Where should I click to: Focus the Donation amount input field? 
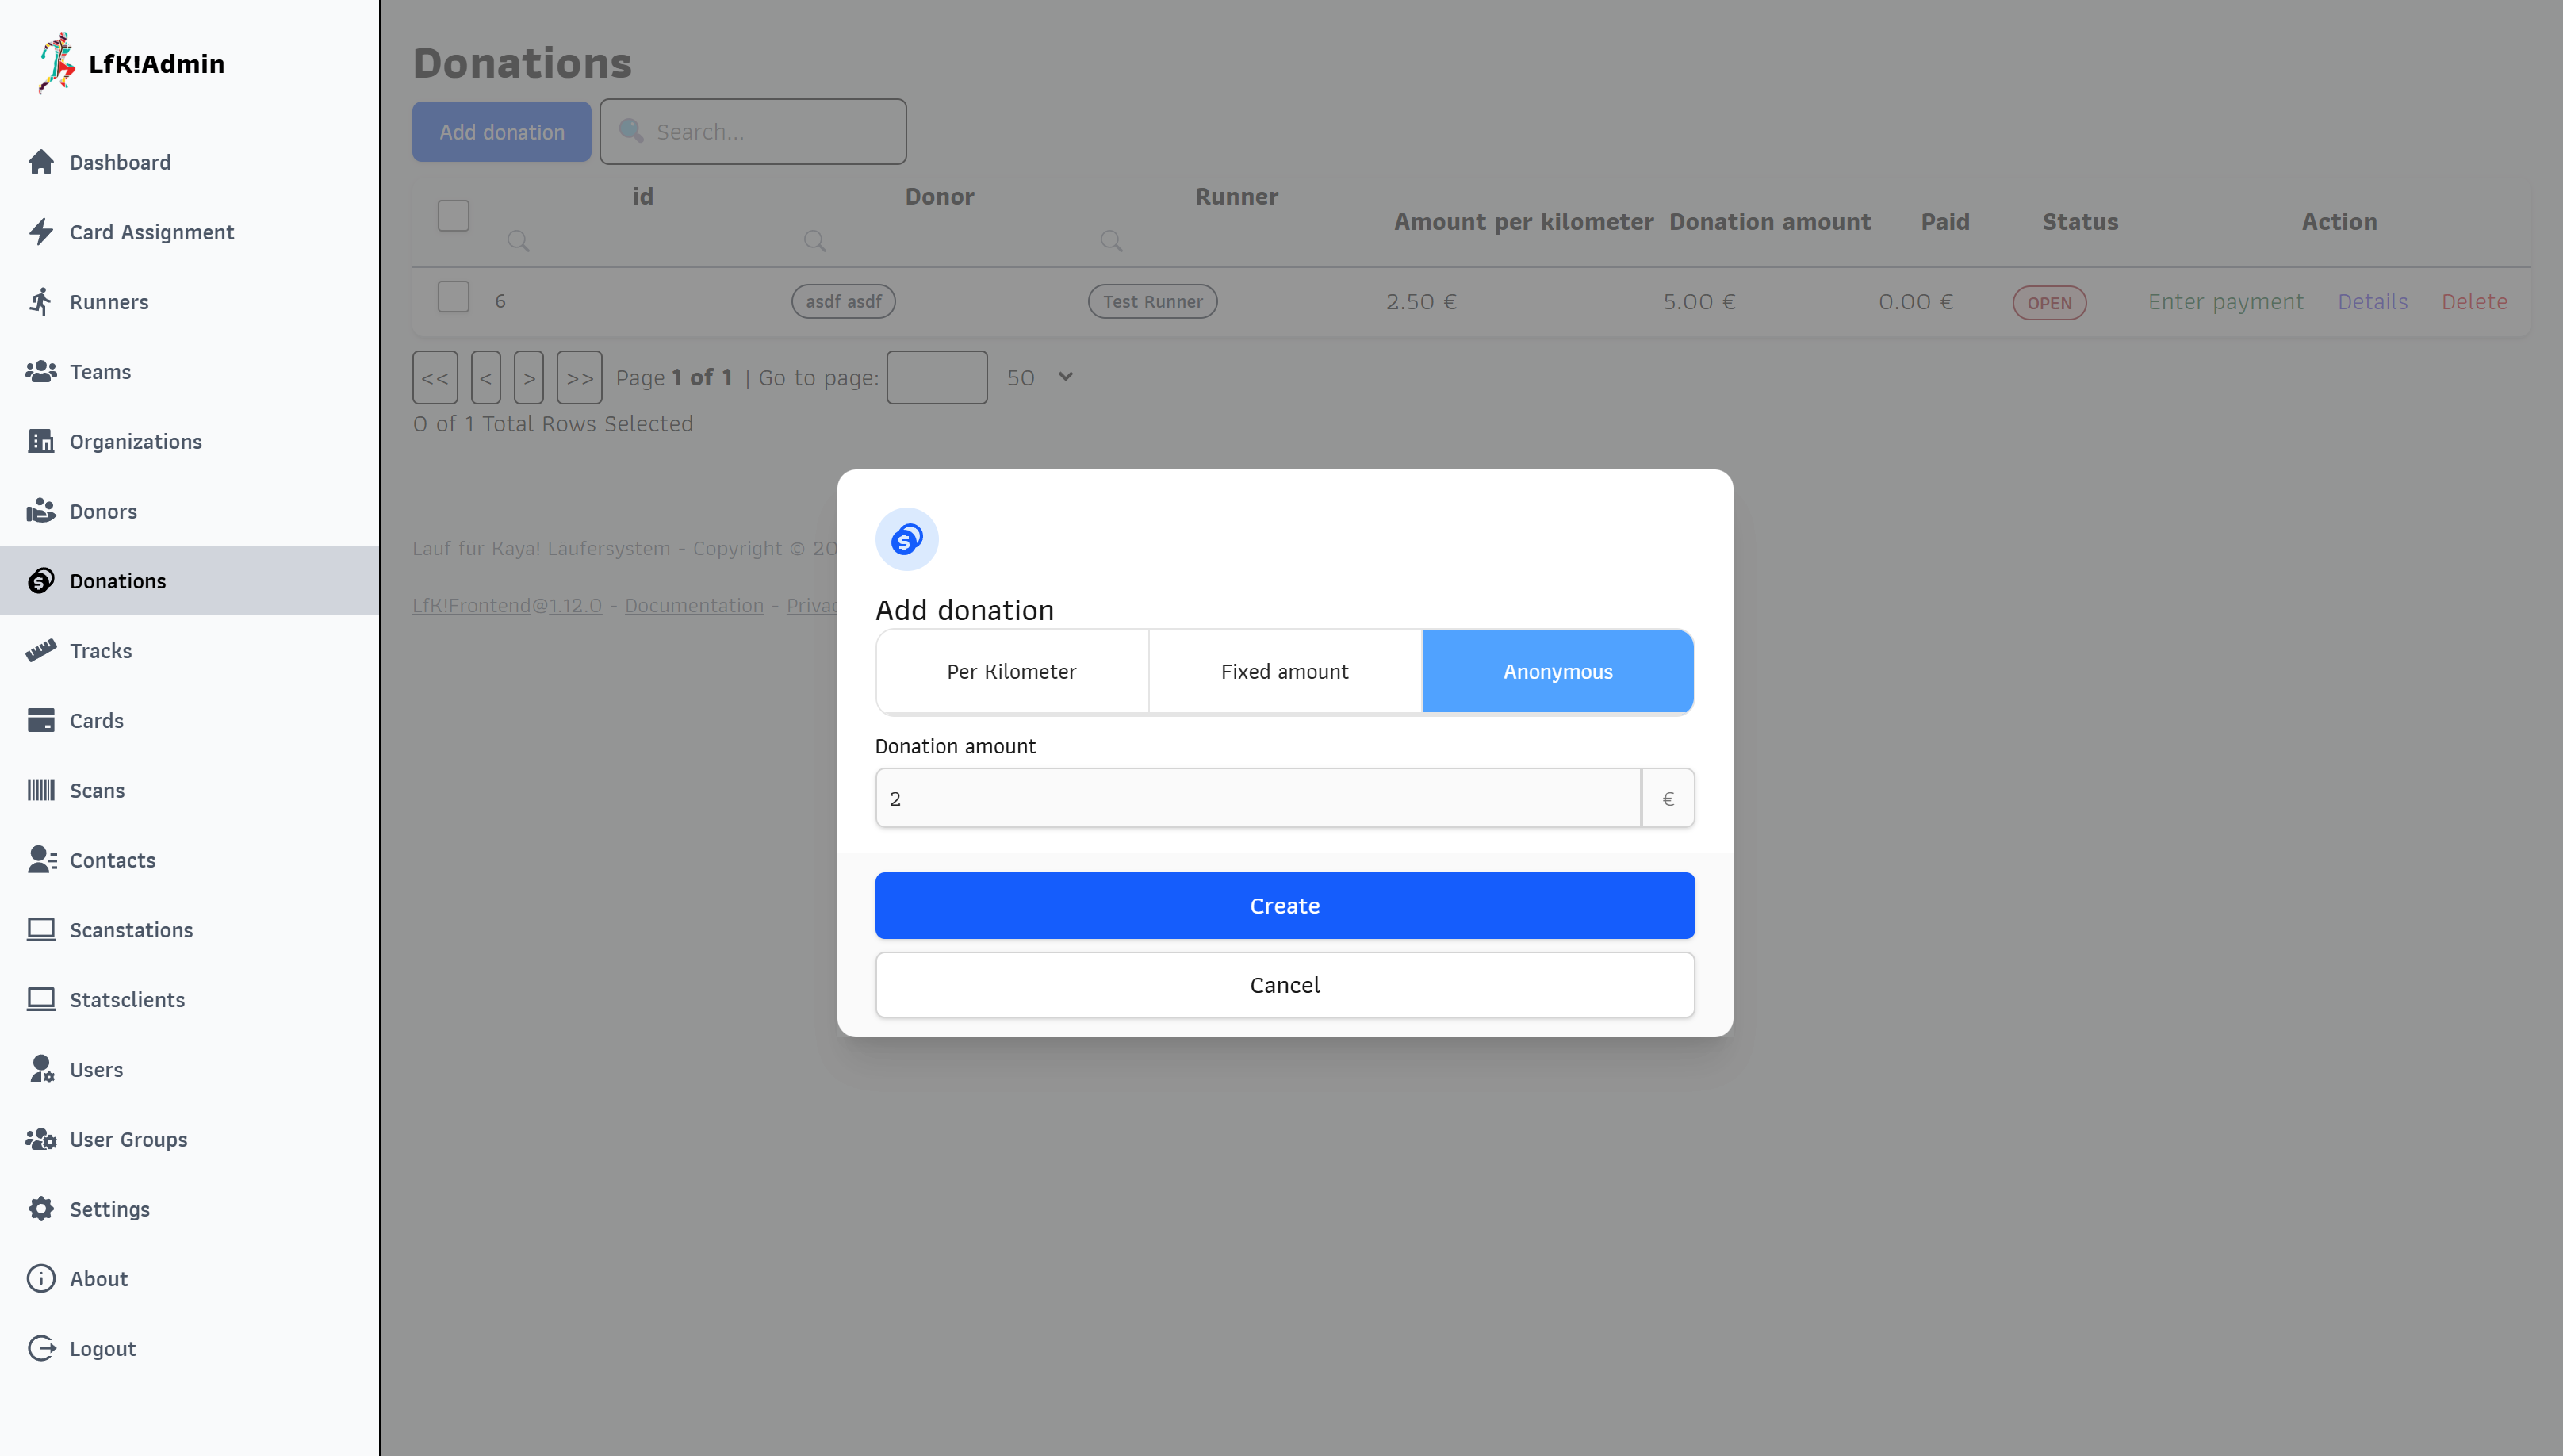(x=1257, y=798)
